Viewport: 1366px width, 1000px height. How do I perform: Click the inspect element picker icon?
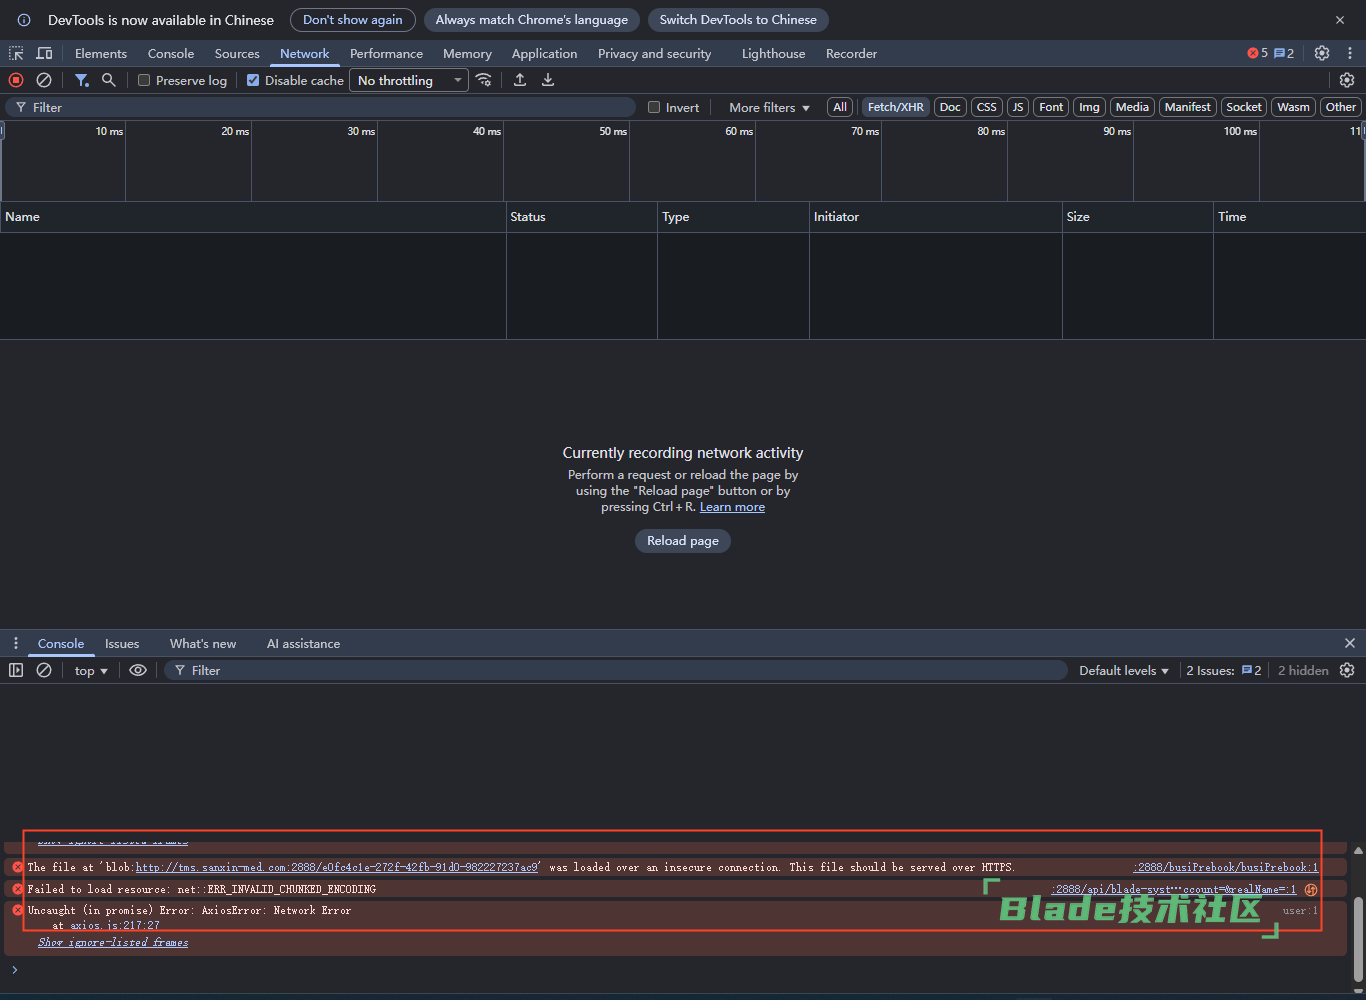point(16,53)
